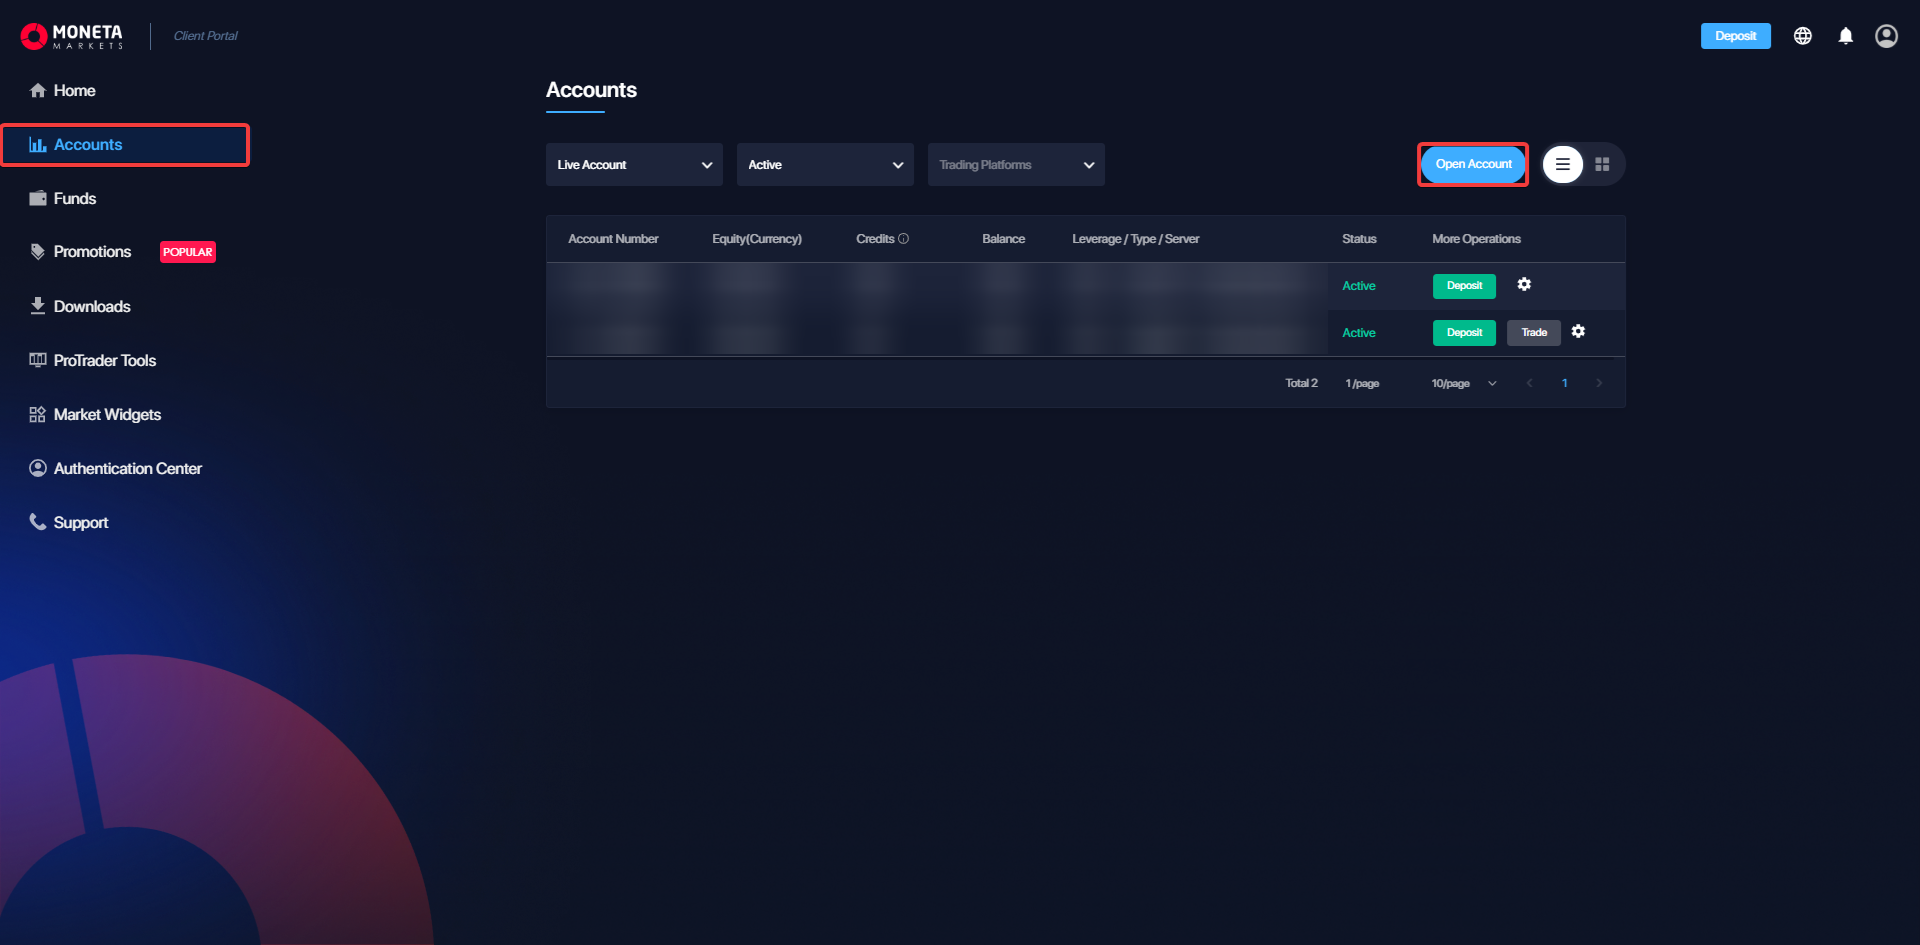Viewport: 1920px width, 945px height.
Task: Click the ProTrader Tools icon
Action: click(38, 360)
